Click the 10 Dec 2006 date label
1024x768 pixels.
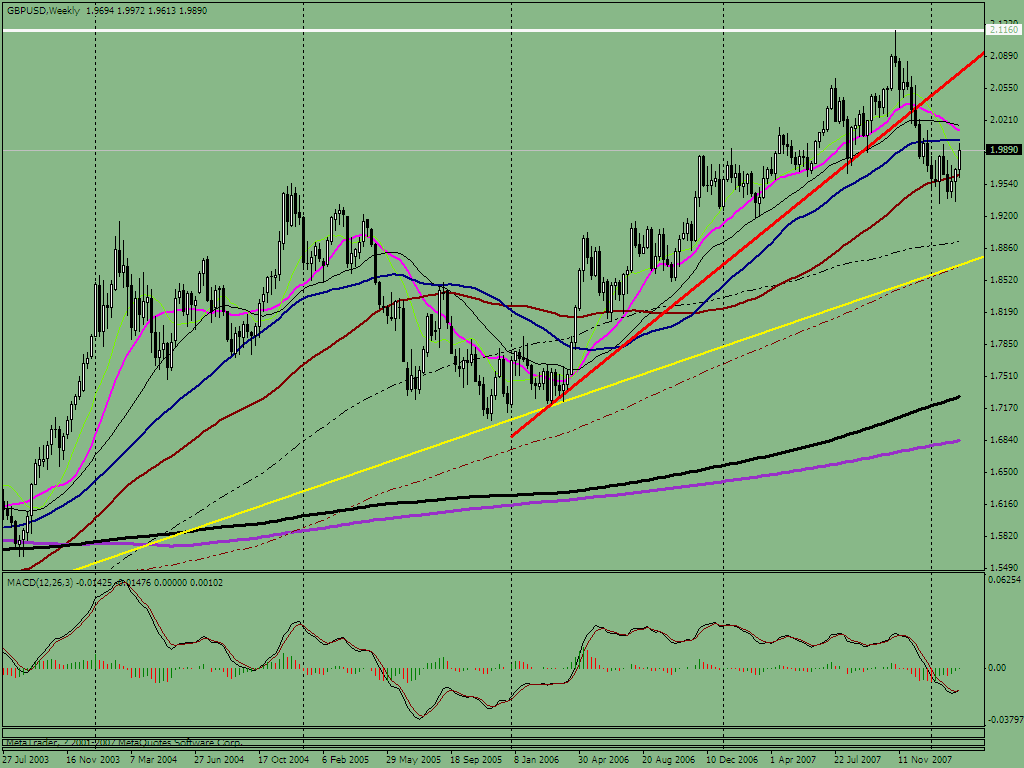[732, 760]
